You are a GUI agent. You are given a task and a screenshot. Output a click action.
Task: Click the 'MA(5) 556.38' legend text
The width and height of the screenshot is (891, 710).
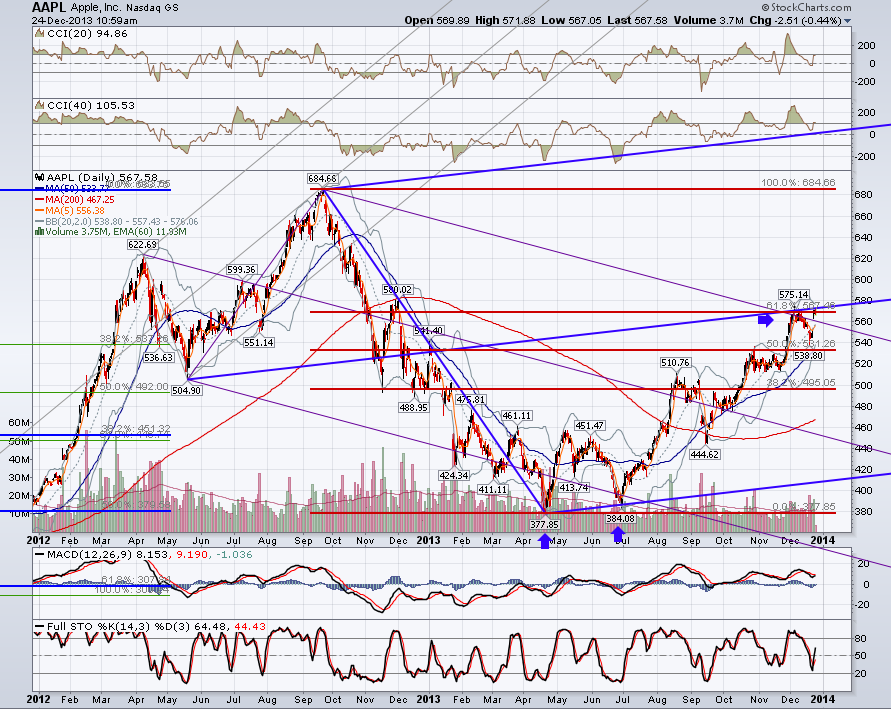76,210
